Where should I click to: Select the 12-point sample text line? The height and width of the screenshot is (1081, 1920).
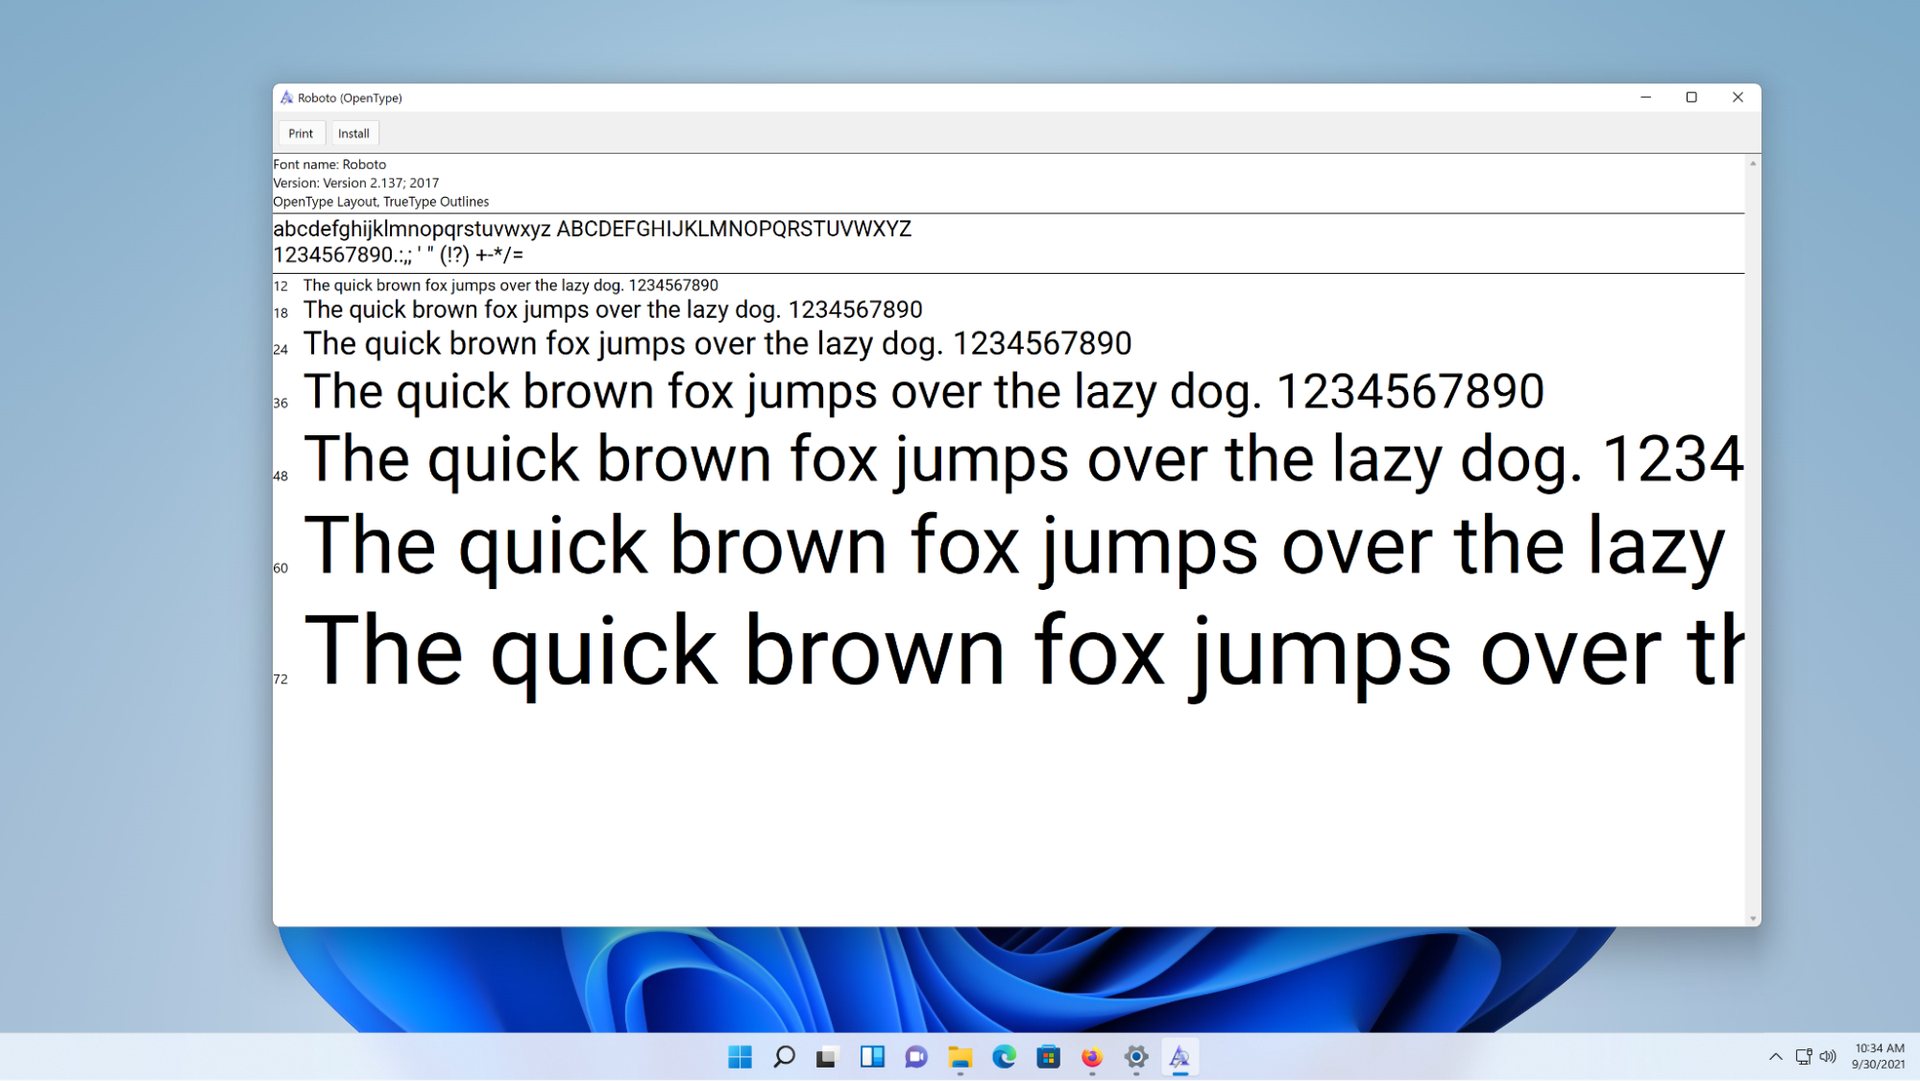click(x=510, y=285)
